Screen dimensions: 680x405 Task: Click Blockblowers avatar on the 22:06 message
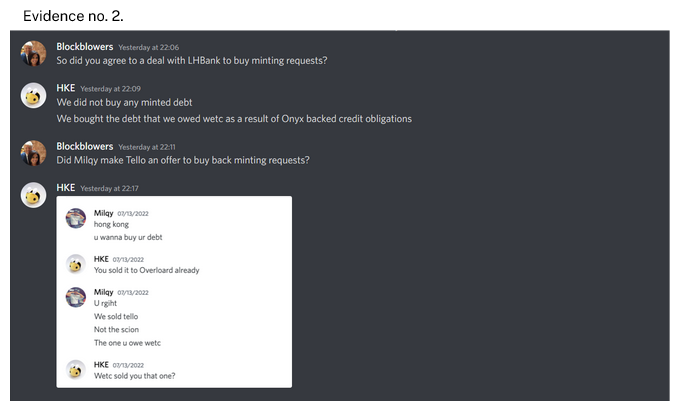tap(33, 53)
